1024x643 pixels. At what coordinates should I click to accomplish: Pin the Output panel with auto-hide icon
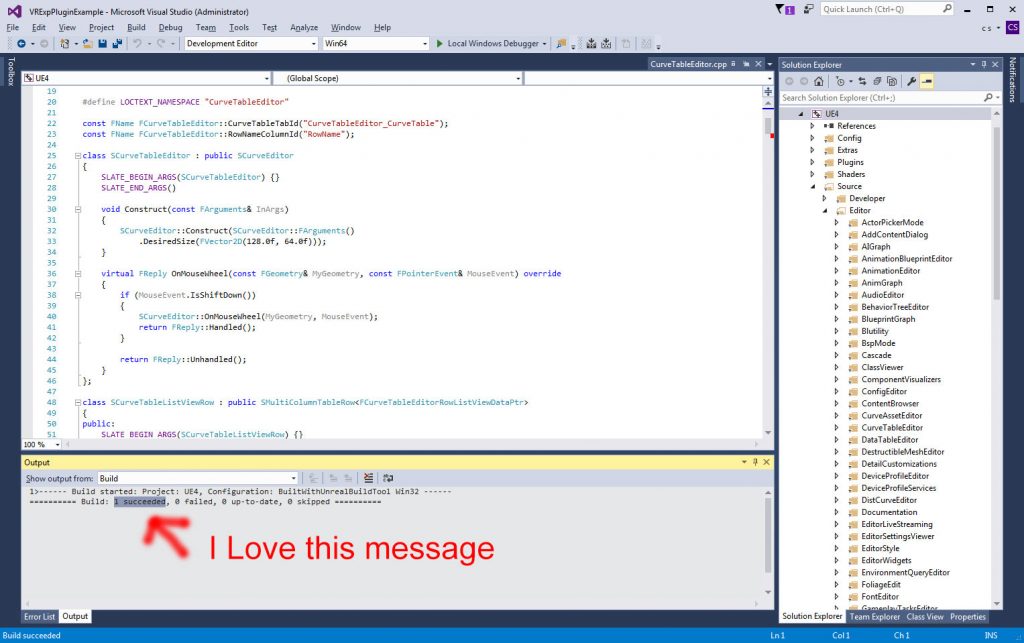(755, 462)
